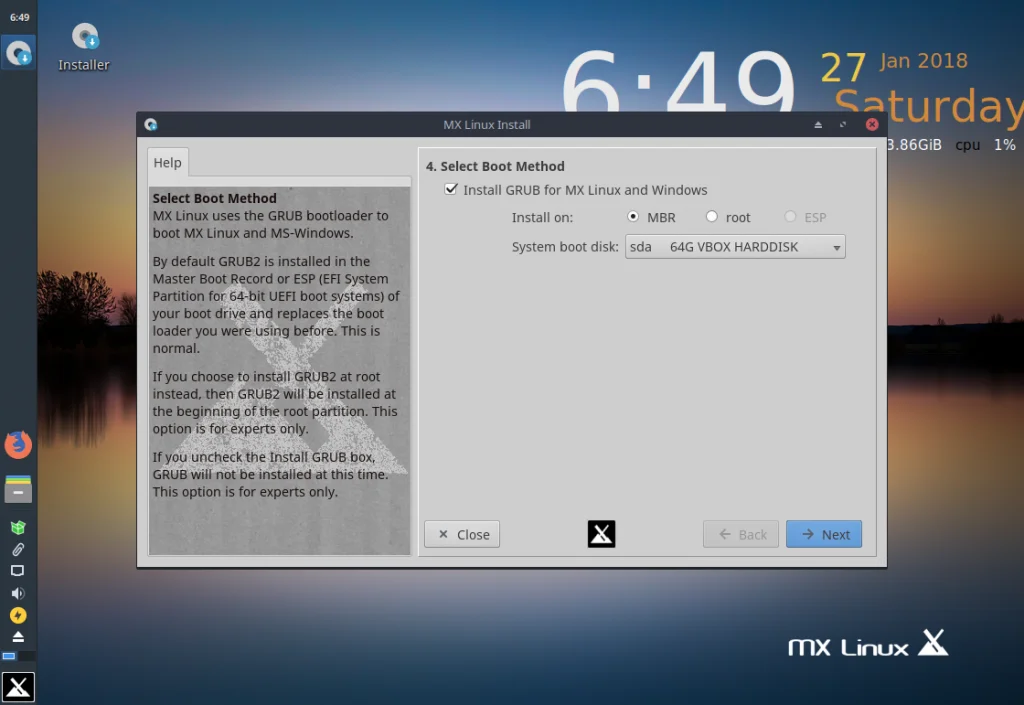The width and height of the screenshot is (1024, 705).
Task: Click the paperclip clipboard tray icon
Action: (18, 549)
